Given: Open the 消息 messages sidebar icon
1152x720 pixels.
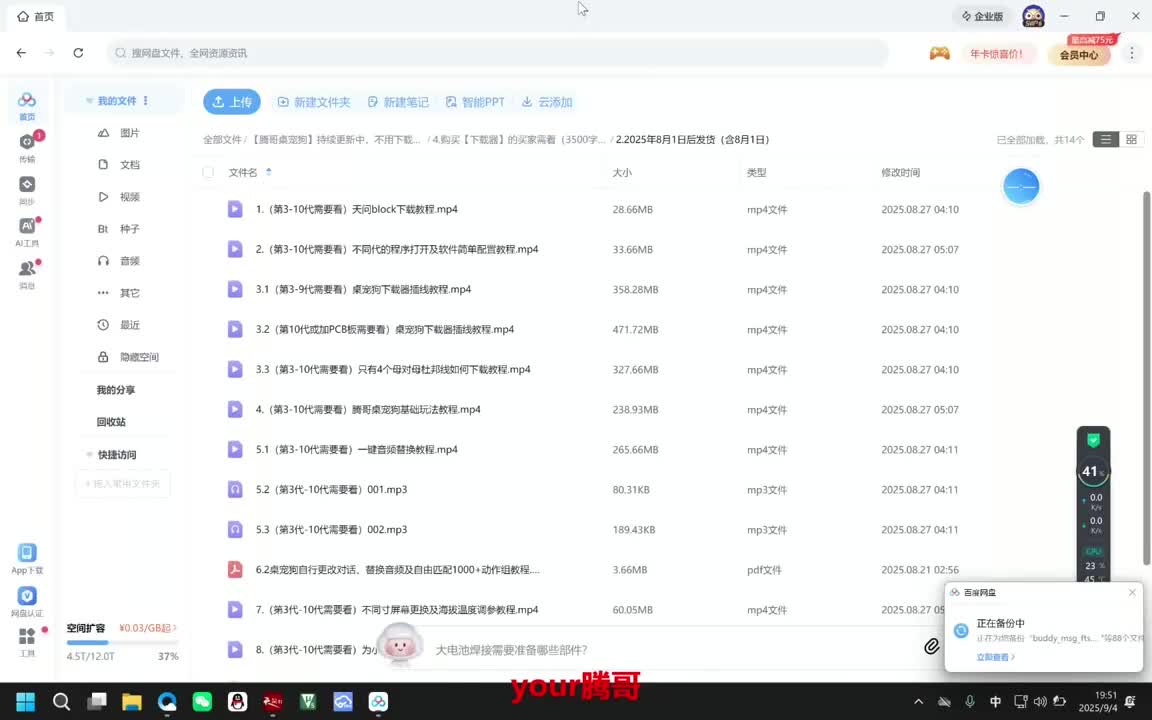Looking at the screenshot, I should (27, 273).
